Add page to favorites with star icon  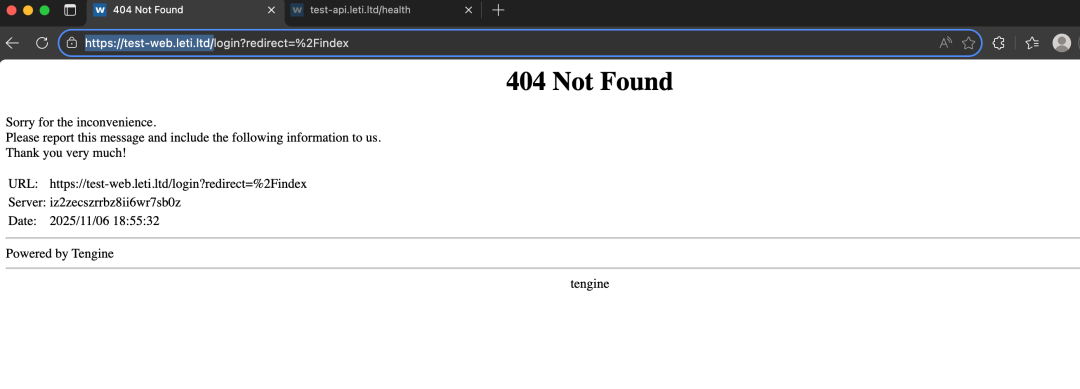point(968,43)
